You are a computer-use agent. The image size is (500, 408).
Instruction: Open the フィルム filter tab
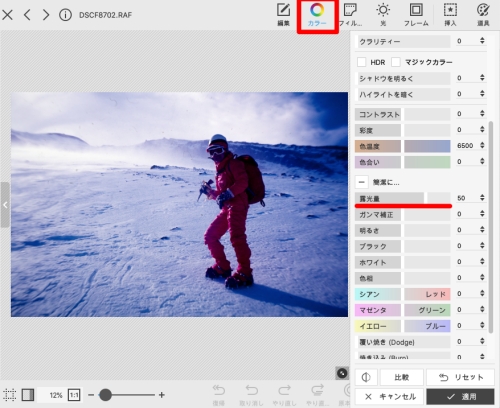(350, 14)
